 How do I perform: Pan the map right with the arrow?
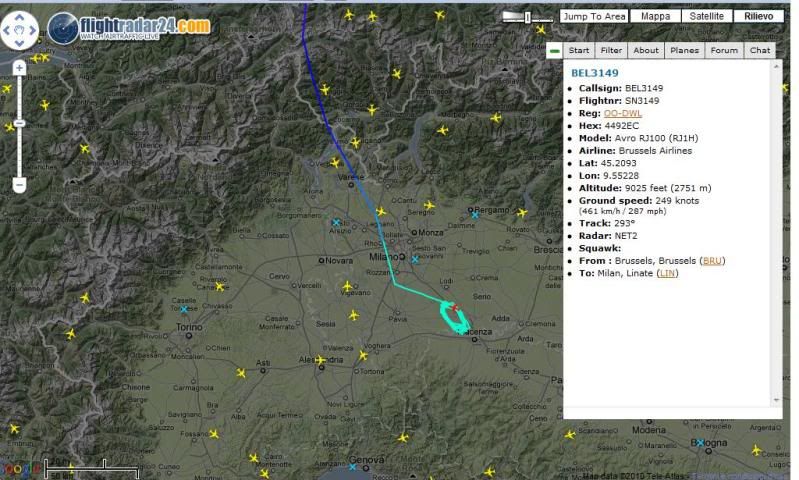point(32,31)
